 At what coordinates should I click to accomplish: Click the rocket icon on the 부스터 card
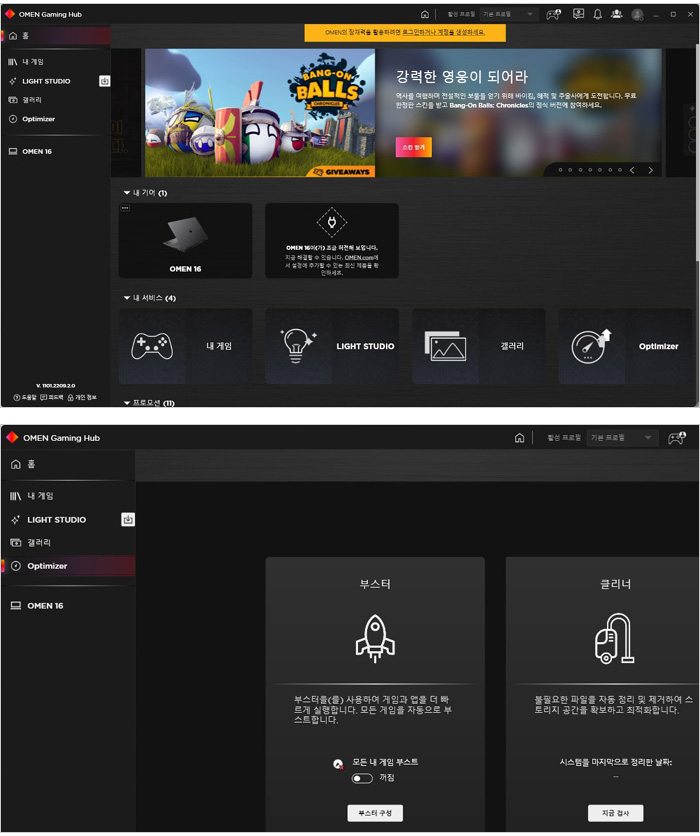pyautogui.click(x=375, y=638)
